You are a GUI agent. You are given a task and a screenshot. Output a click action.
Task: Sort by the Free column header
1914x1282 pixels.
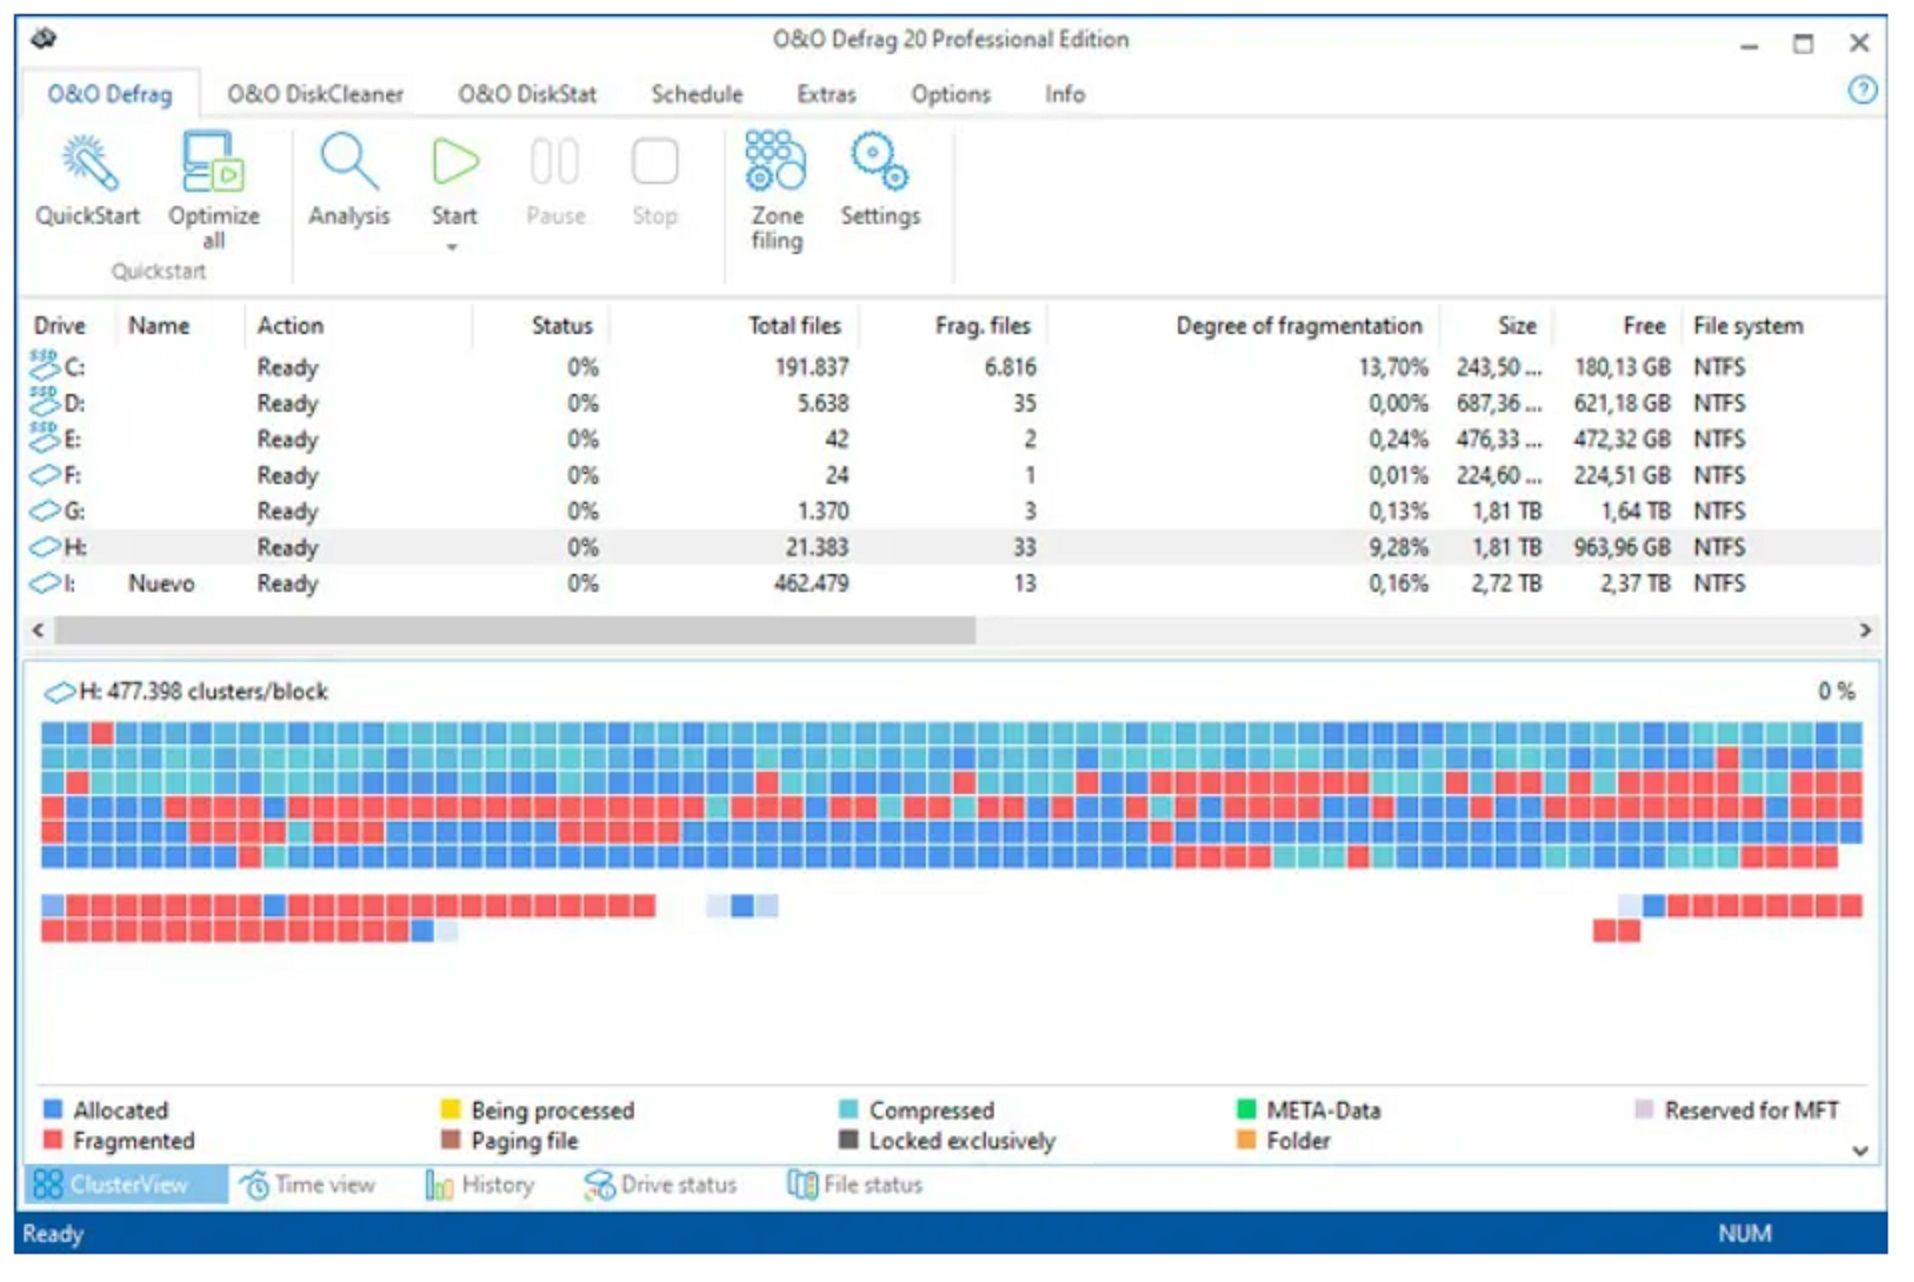click(x=1644, y=326)
